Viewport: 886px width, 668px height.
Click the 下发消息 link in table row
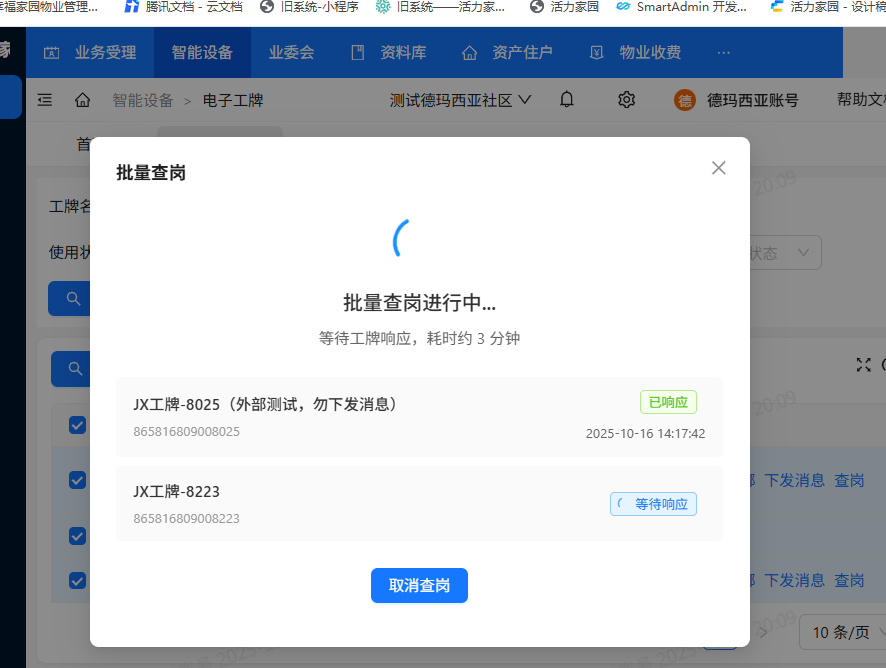[794, 480]
